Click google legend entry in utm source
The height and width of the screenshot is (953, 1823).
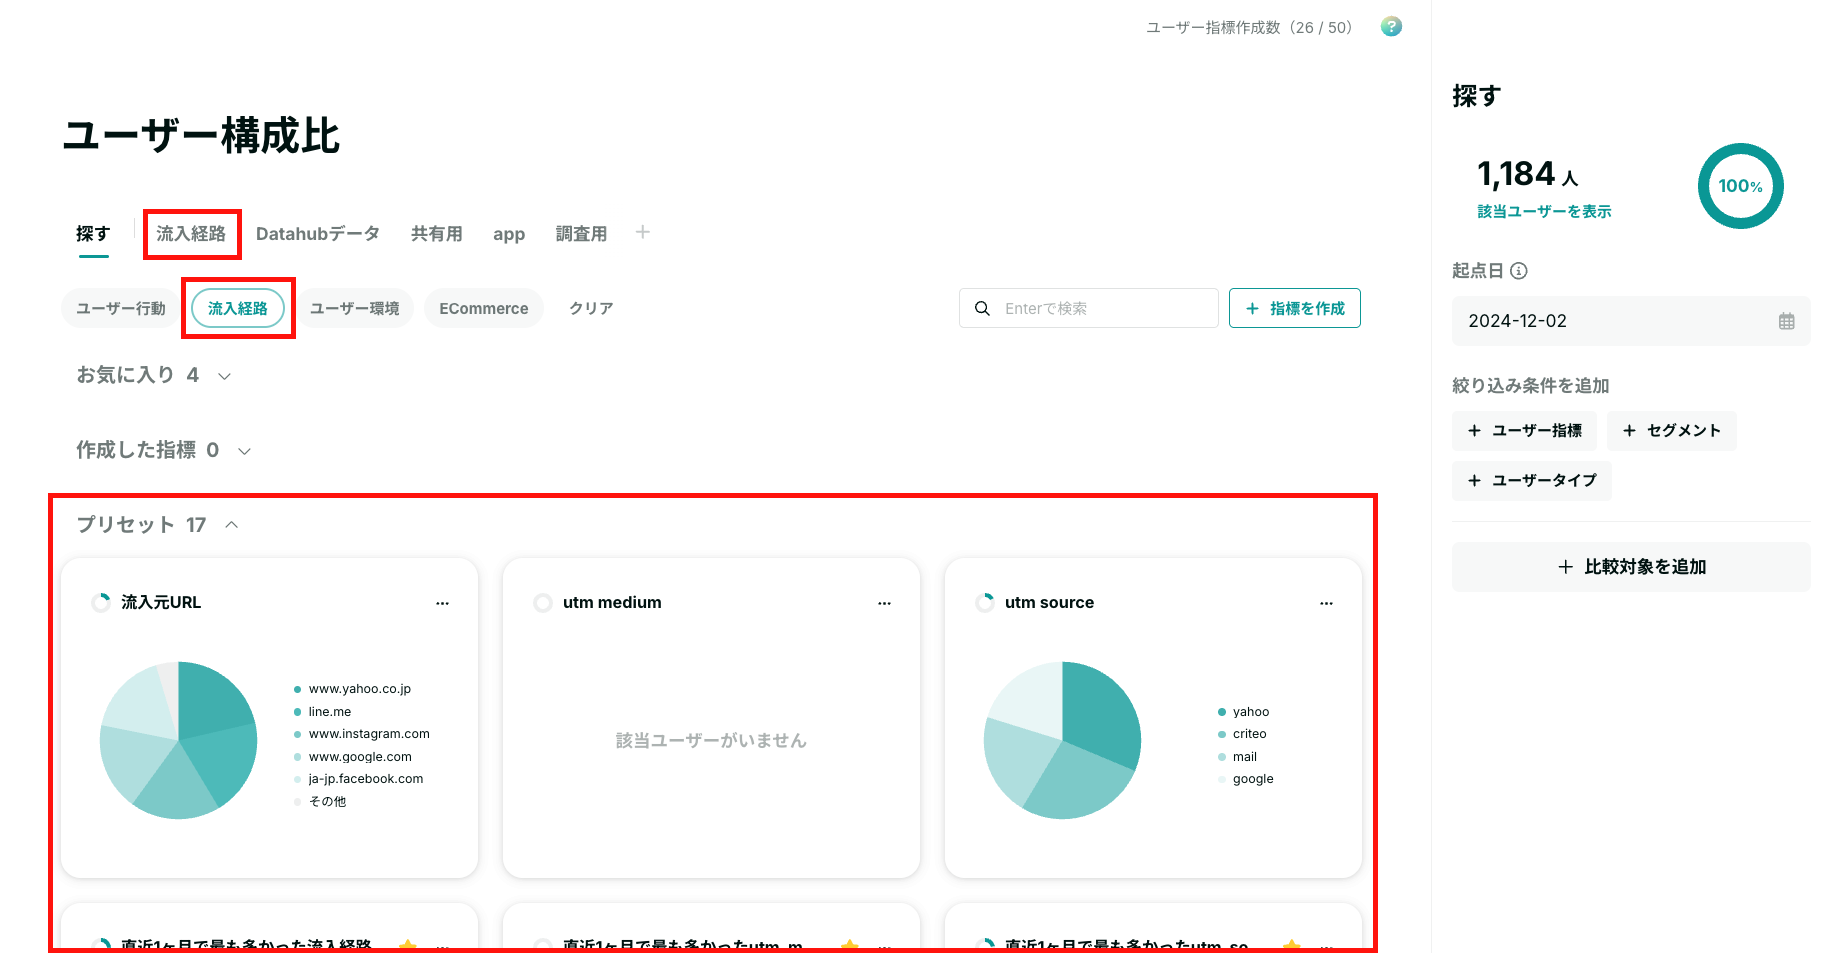(x=1246, y=779)
